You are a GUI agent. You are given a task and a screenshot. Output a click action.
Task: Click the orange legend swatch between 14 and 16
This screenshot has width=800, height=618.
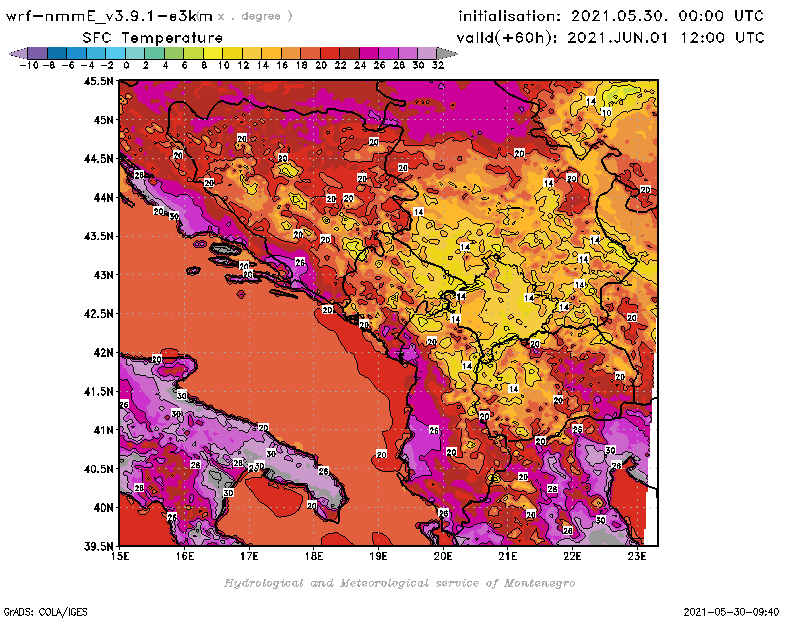click(x=271, y=53)
